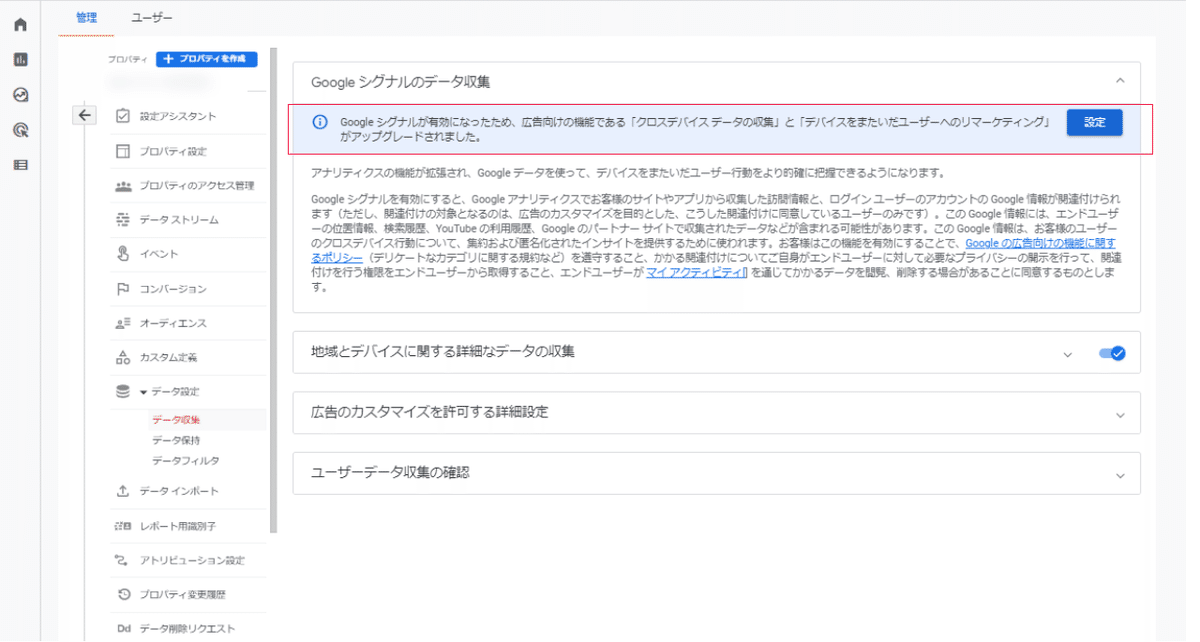
Task: Click the プロパティ設定 layout icon
Action: pos(123,151)
